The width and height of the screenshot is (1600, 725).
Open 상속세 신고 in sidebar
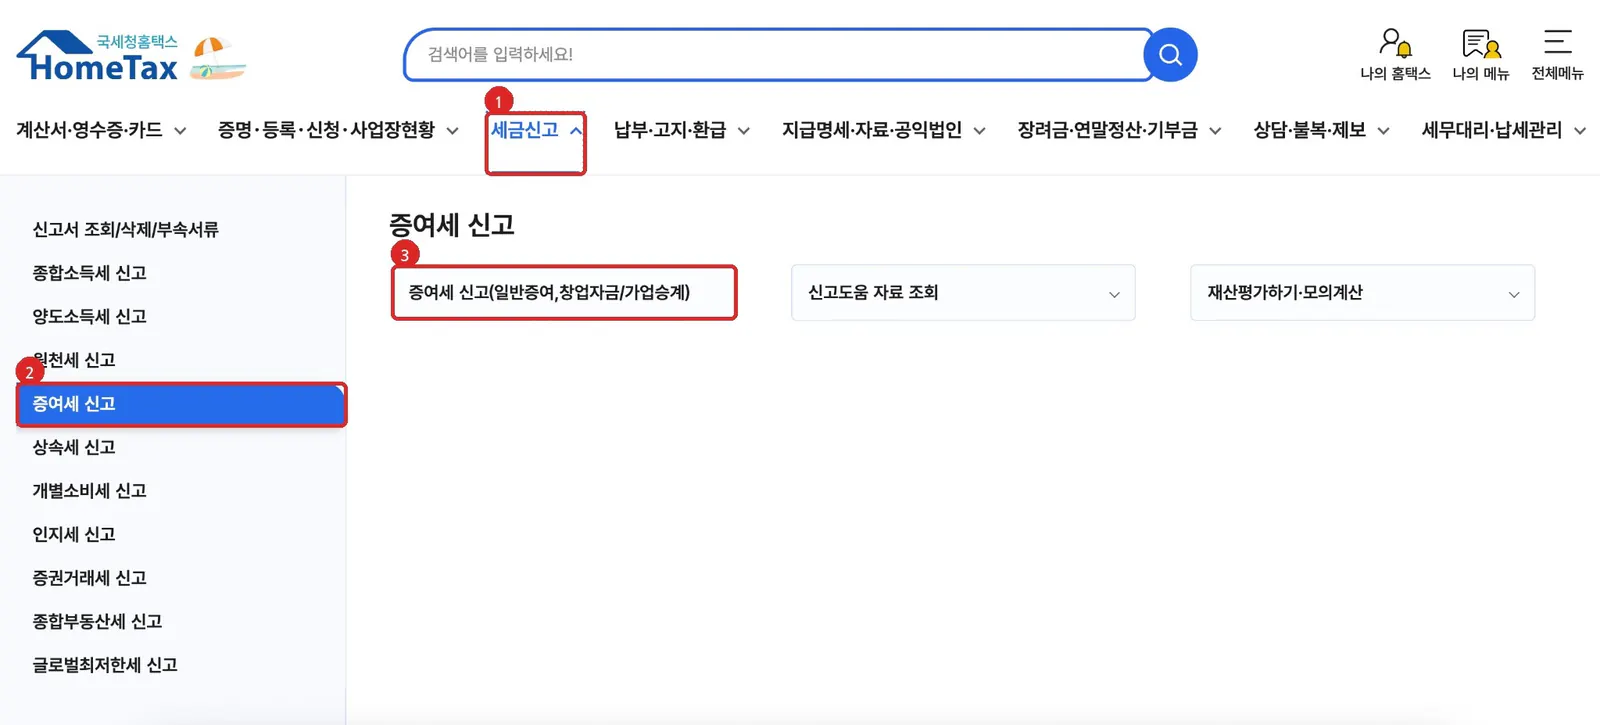click(74, 447)
